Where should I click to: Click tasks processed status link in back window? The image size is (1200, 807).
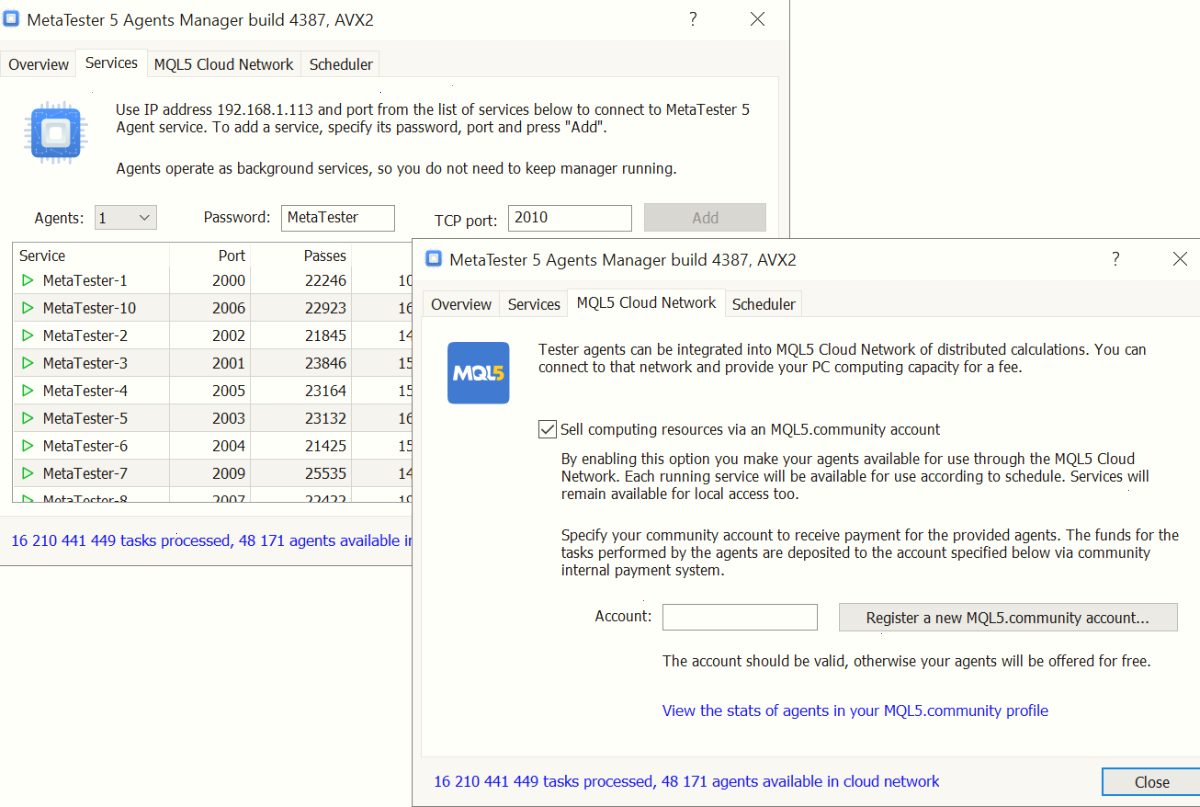click(211, 541)
